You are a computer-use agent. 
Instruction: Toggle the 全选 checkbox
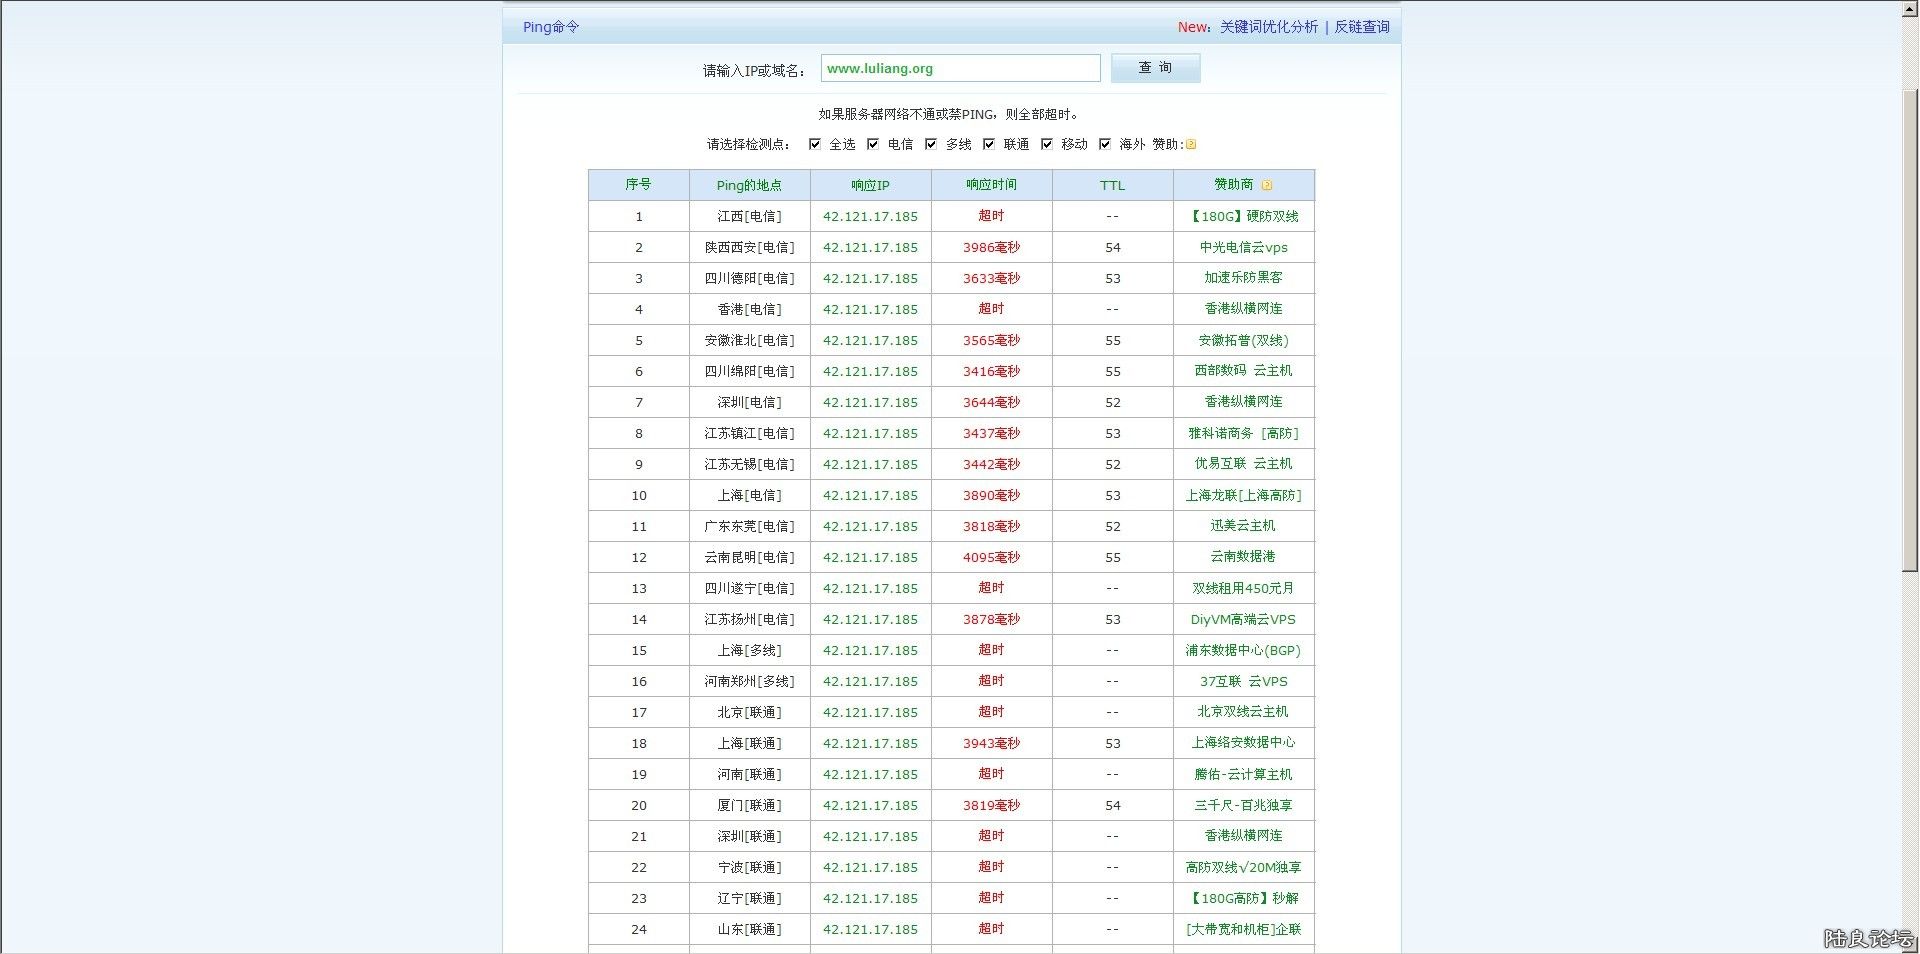(x=815, y=144)
